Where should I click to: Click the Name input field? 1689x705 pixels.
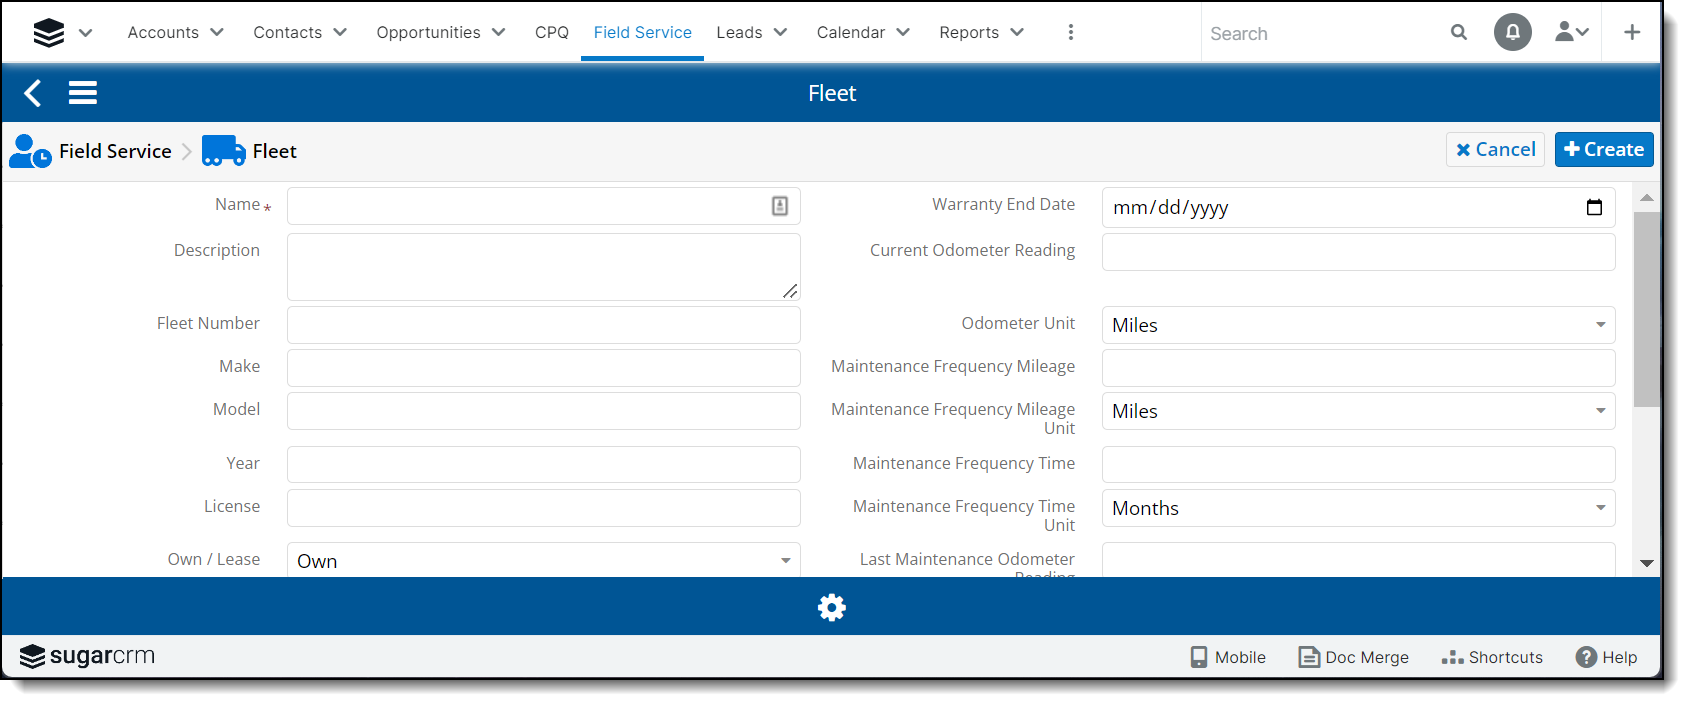[x=544, y=206]
